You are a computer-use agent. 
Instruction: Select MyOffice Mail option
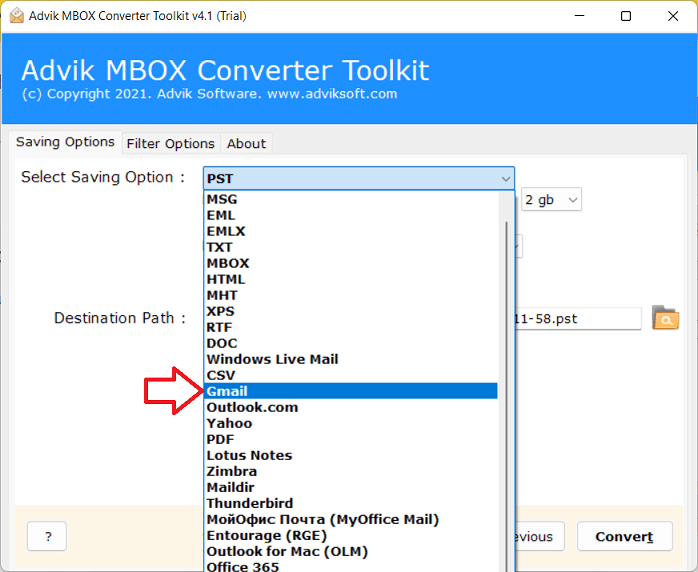pyautogui.click(x=351, y=519)
